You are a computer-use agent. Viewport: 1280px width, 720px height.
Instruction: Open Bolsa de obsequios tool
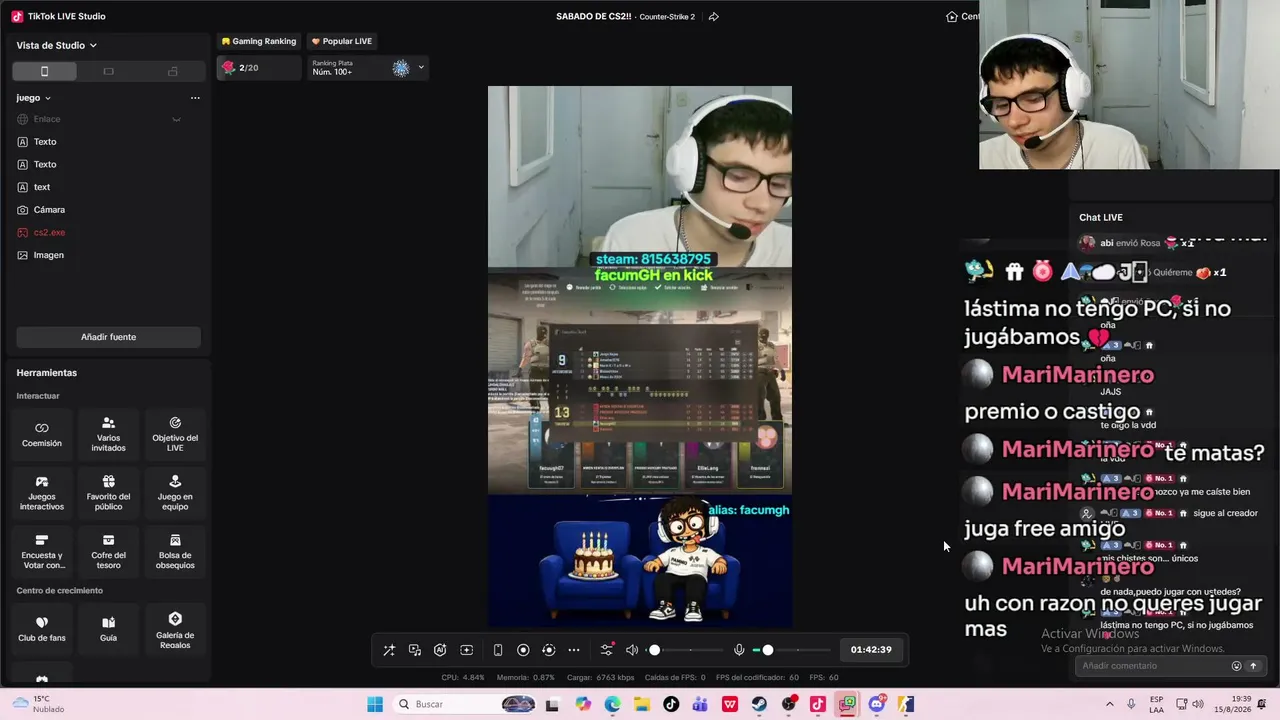tap(175, 552)
